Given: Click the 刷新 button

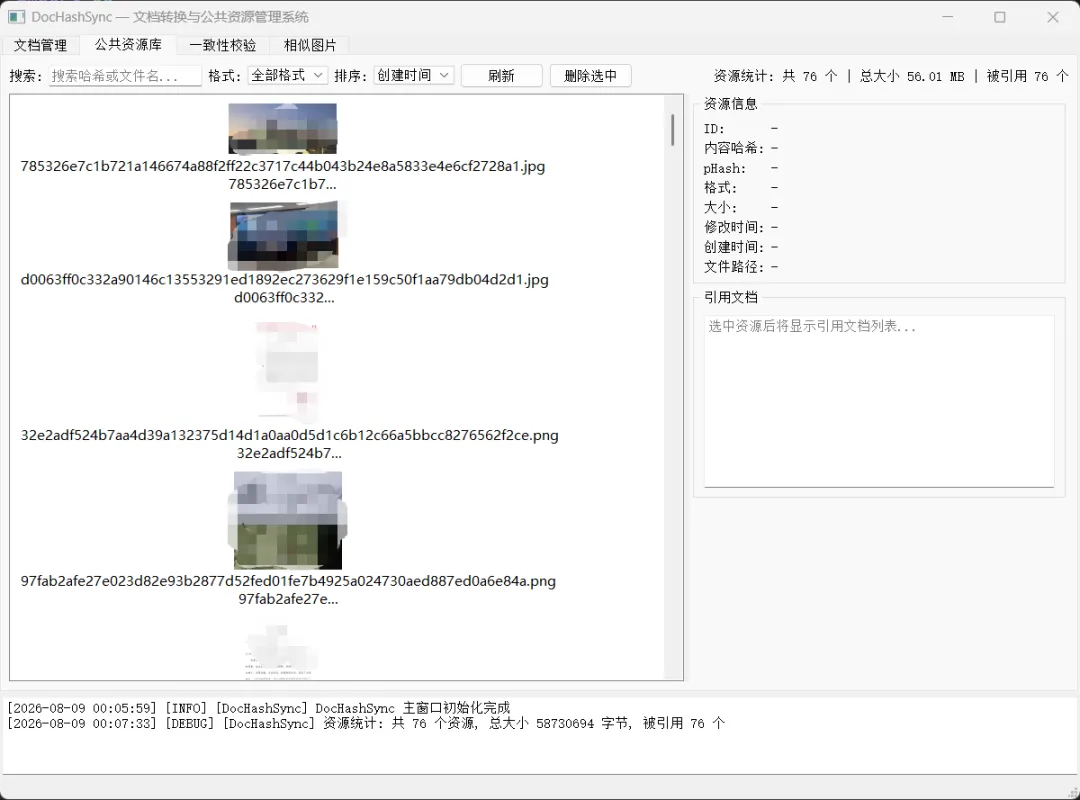Looking at the screenshot, I should click(501, 76).
